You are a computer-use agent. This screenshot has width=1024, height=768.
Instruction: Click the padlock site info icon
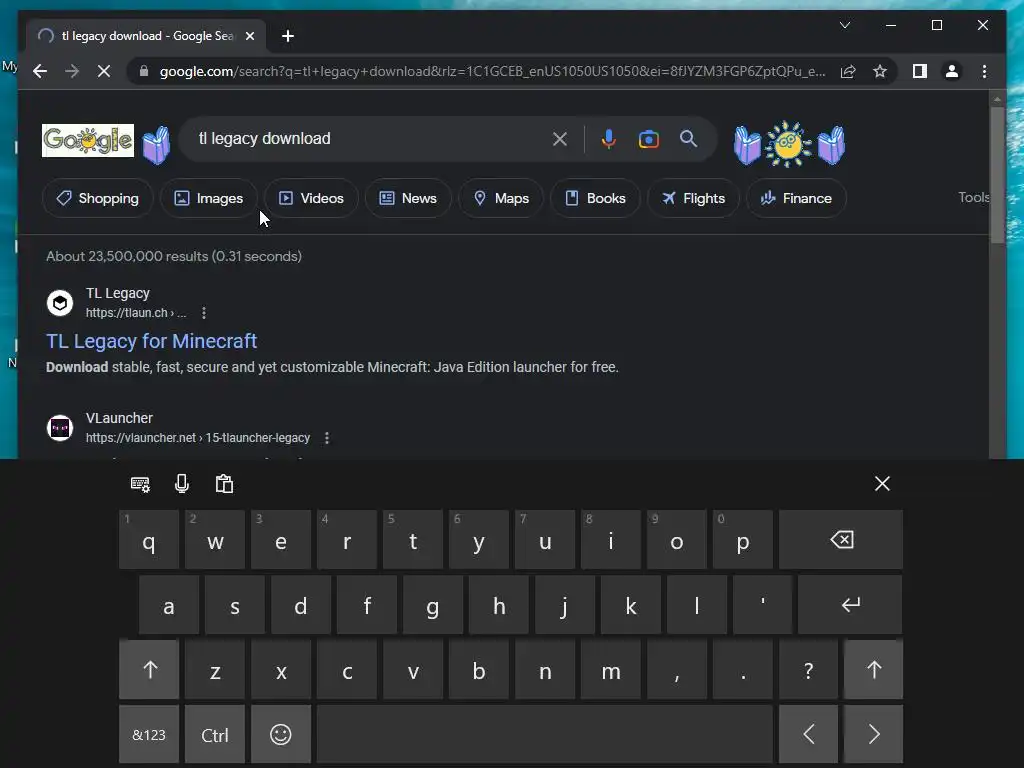coord(144,71)
